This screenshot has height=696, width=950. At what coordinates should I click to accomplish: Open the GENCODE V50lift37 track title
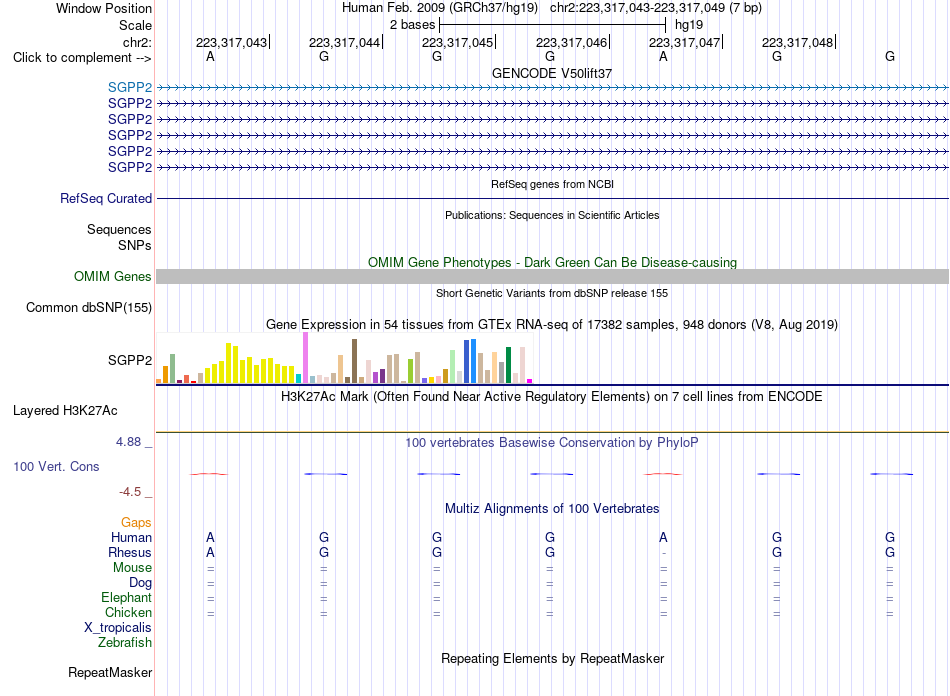(552, 73)
